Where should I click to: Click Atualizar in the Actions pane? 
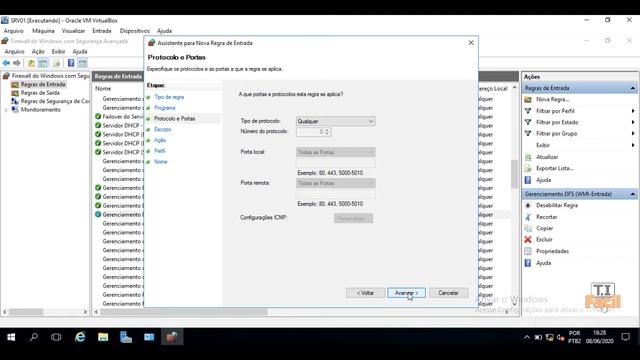click(547, 157)
